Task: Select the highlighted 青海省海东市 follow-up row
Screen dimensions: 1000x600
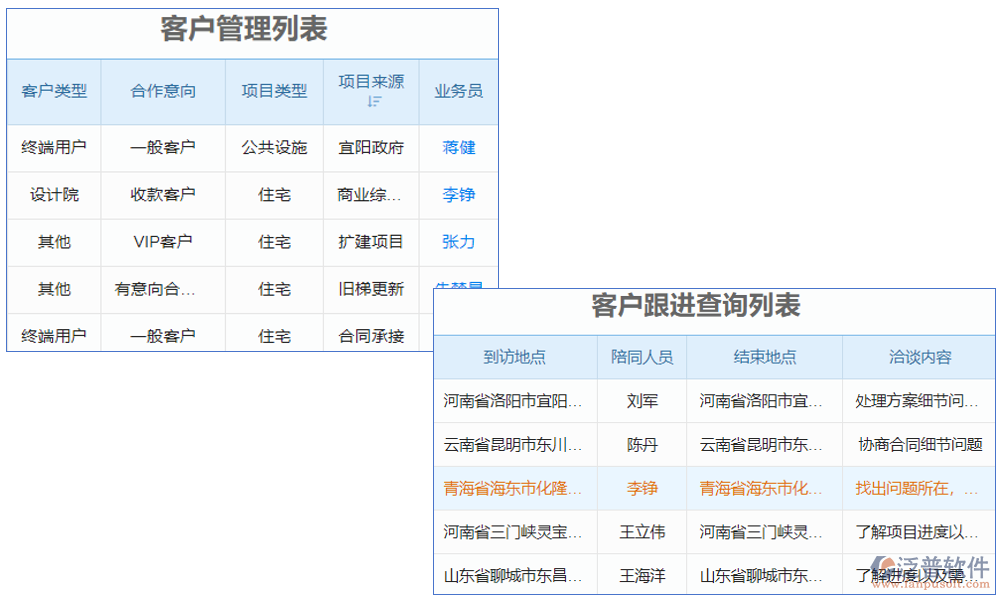Action: coord(713,489)
